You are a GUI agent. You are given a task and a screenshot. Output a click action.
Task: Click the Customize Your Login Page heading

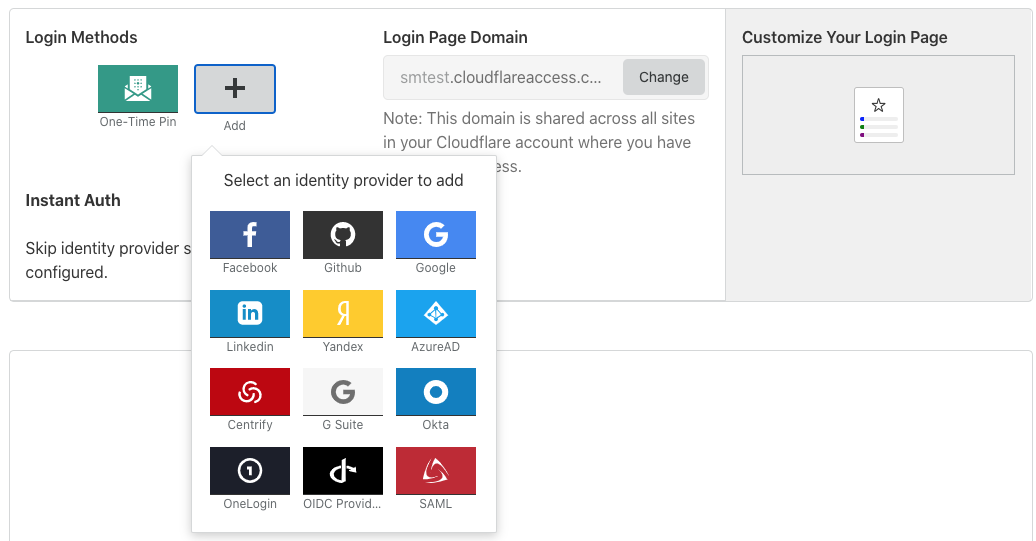click(x=844, y=38)
